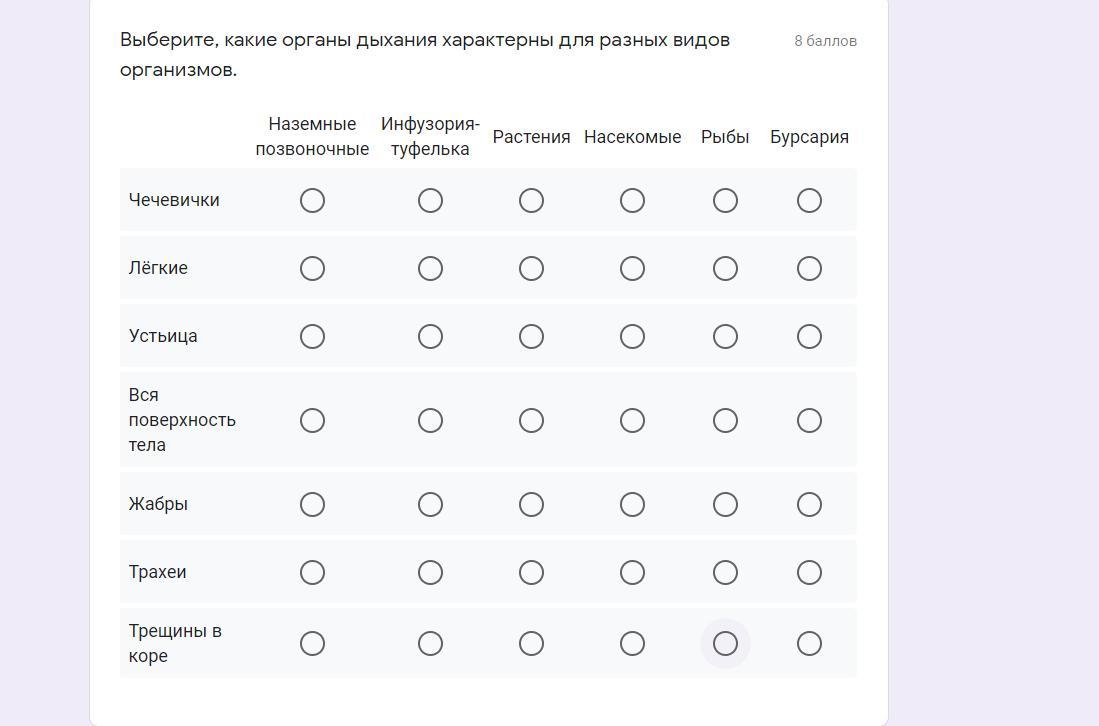
Task: Choose Устьица for Растения column
Action: 531,337
